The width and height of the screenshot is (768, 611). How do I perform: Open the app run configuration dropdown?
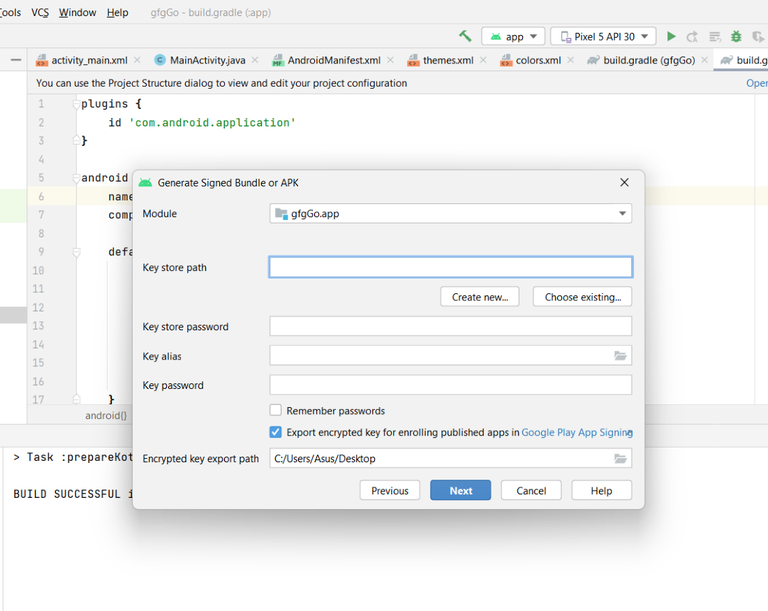click(x=513, y=36)
